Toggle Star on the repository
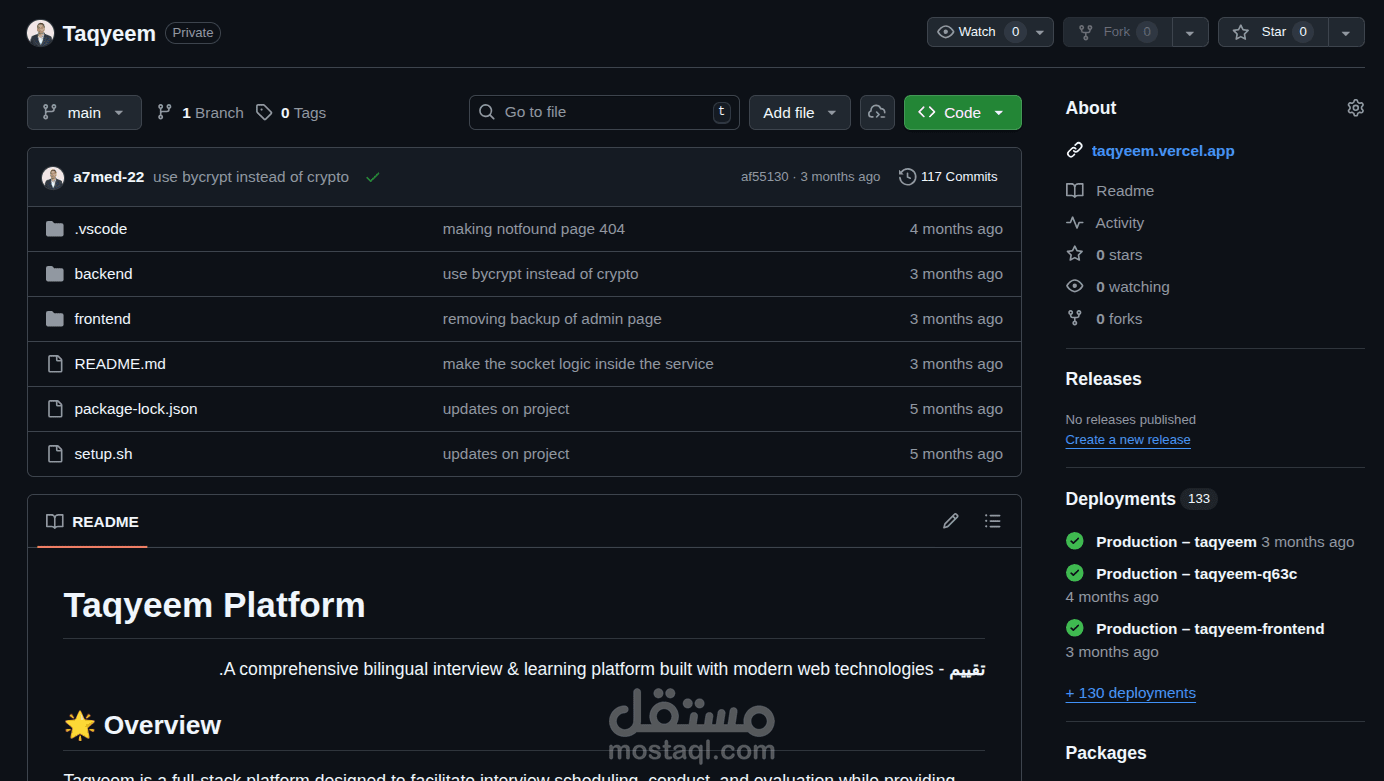 (1273, 32)
